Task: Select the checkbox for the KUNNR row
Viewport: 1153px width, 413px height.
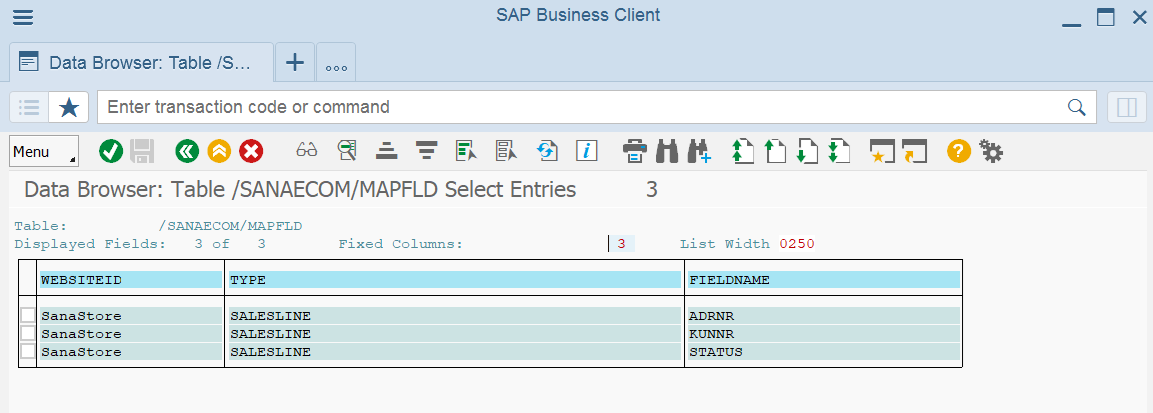Action: [x=27, y=333]
